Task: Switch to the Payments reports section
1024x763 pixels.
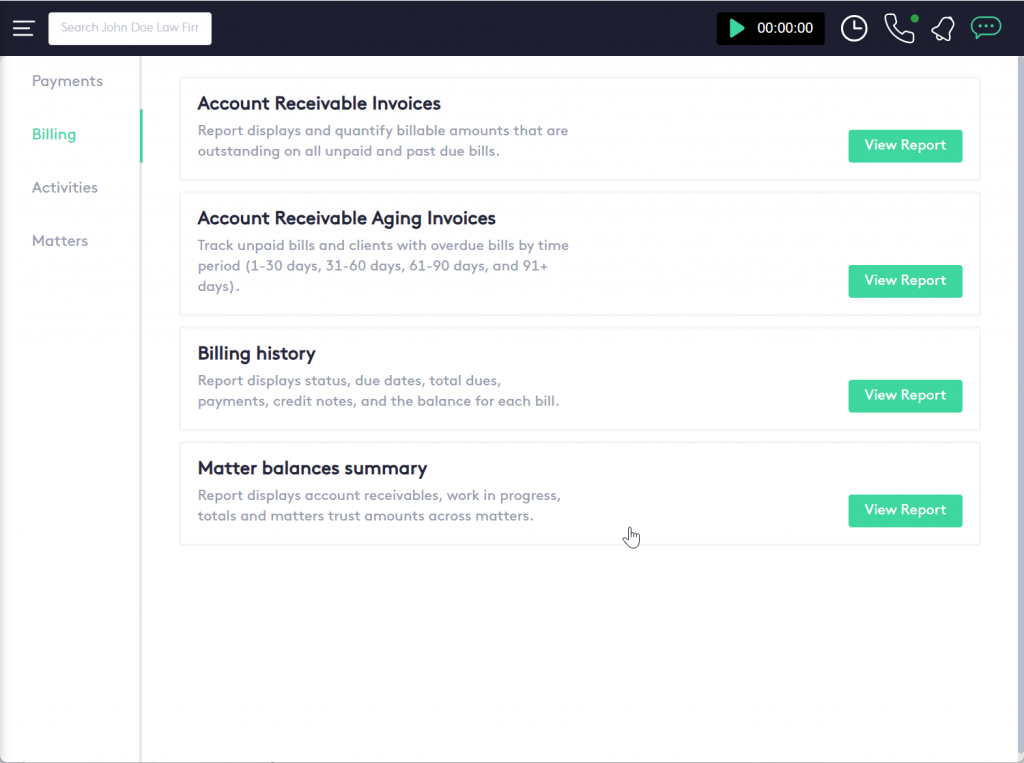Action: point(67,81)
